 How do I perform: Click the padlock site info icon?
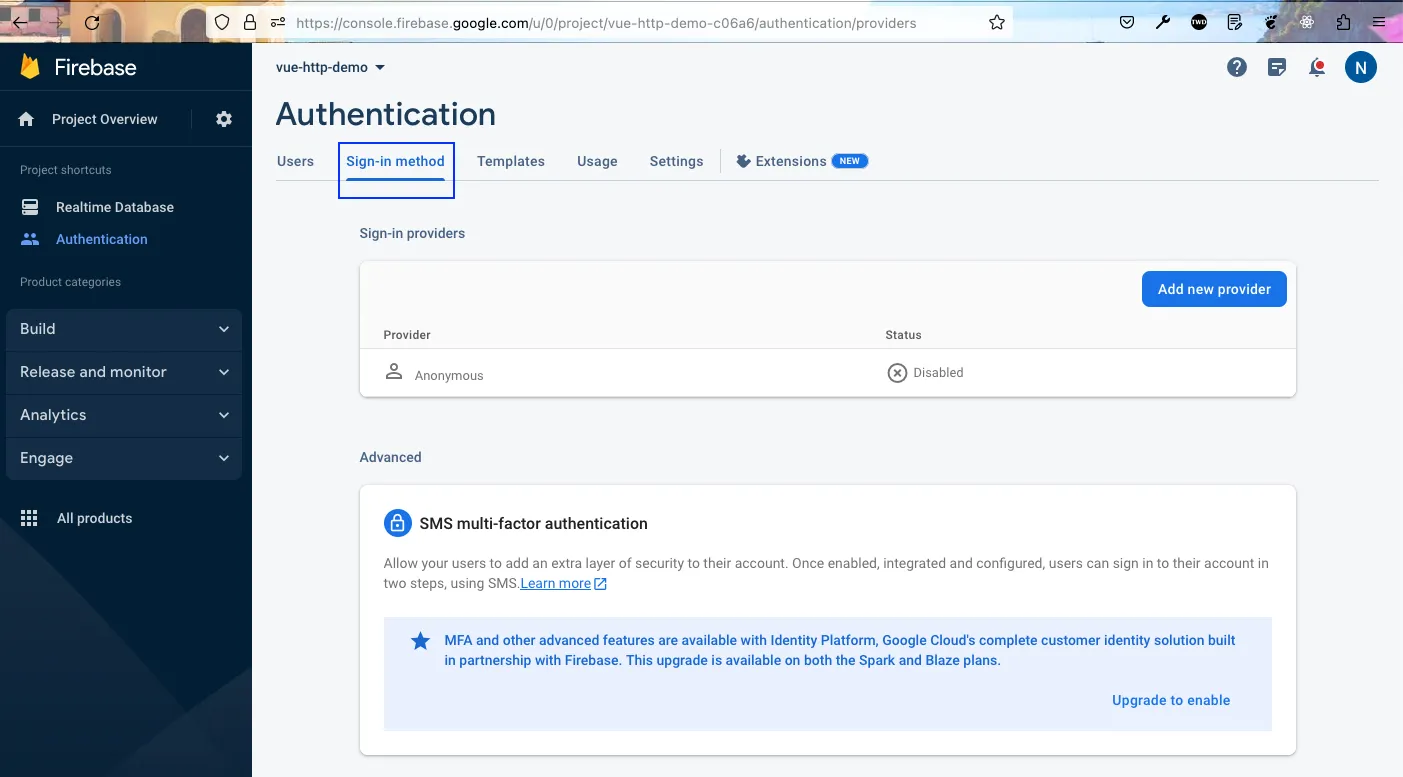250,22
